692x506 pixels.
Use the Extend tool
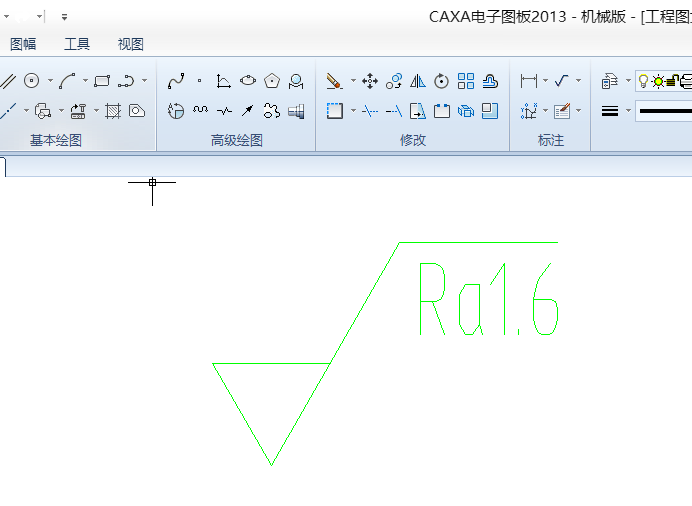[x=394, y=111]
